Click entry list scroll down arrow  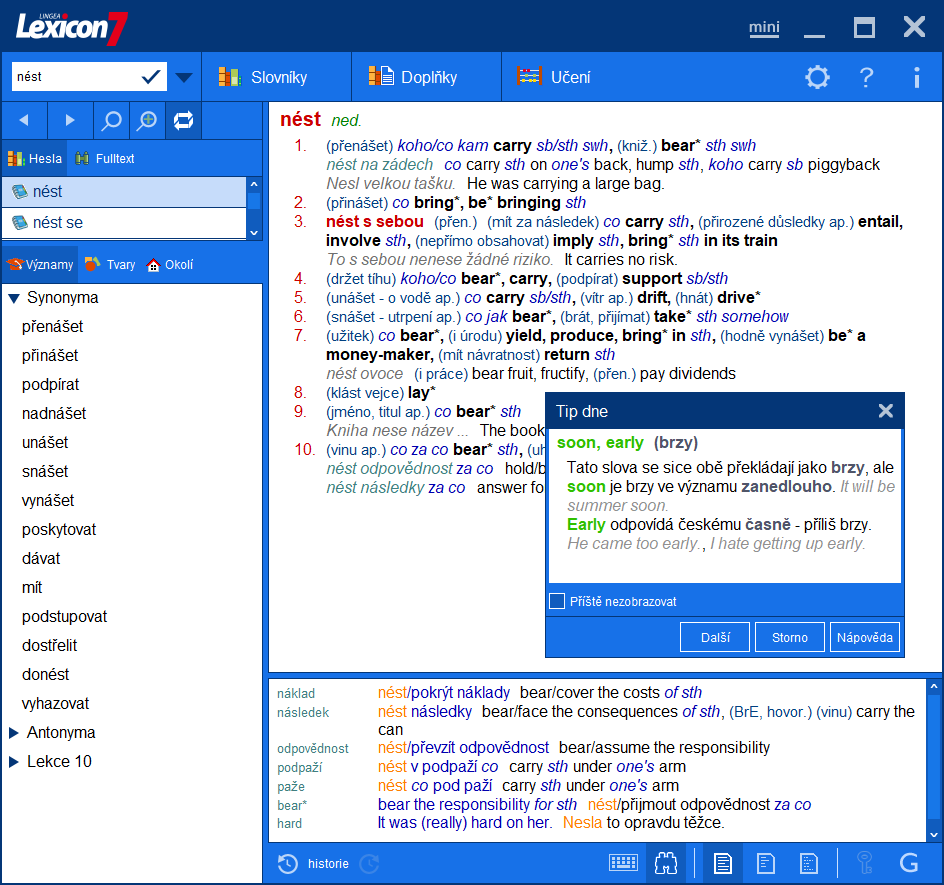pos(254,232)
